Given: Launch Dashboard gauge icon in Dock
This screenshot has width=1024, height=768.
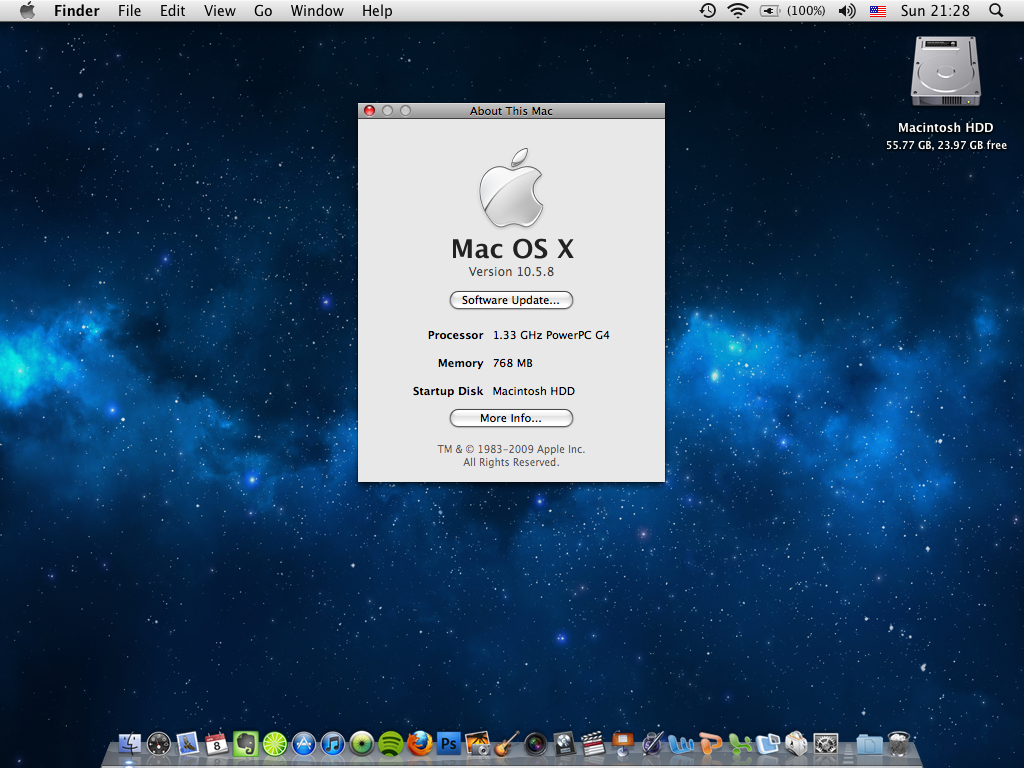Looking at the screenshot, I should [159, 743].
